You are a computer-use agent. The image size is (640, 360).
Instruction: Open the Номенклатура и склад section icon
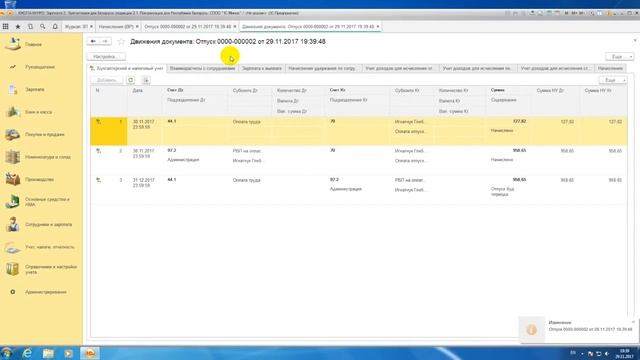tap(13, 157)
